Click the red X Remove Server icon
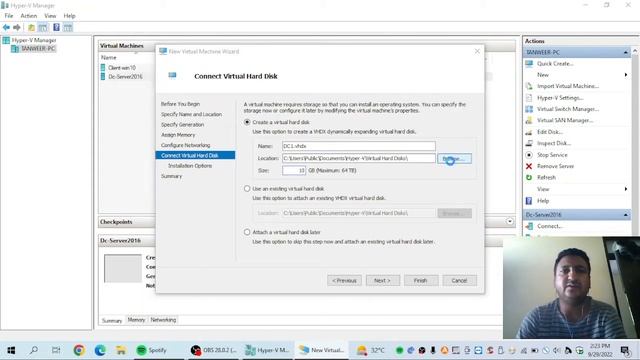This screenshot has width=640, height=360. (x=529, y=166)
